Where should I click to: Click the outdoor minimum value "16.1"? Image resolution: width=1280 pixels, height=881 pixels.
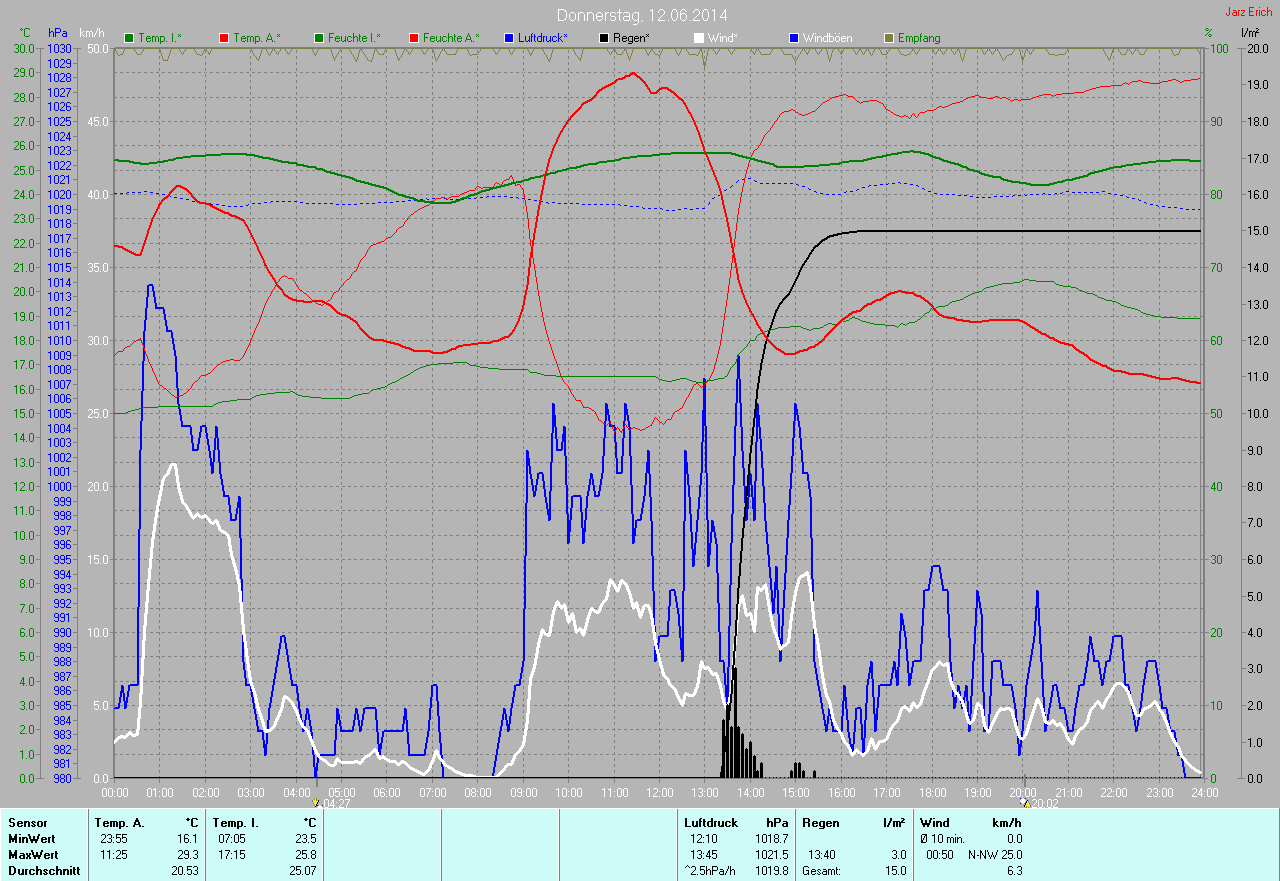click(188, 839)
